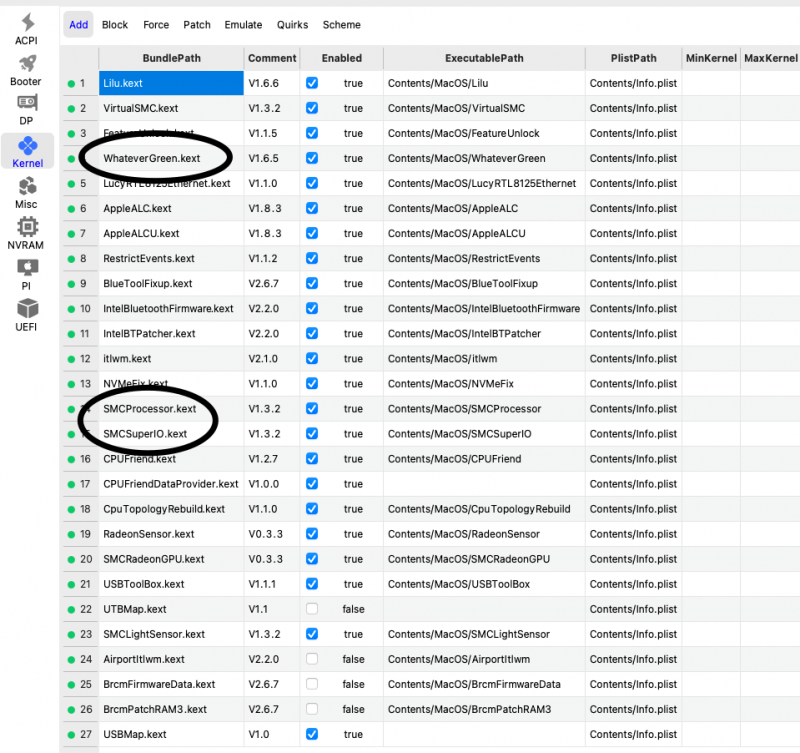Open the DP device properties icon
Image resolution: width=800 pixels, height=753 pixels.
tap(27, 103)
